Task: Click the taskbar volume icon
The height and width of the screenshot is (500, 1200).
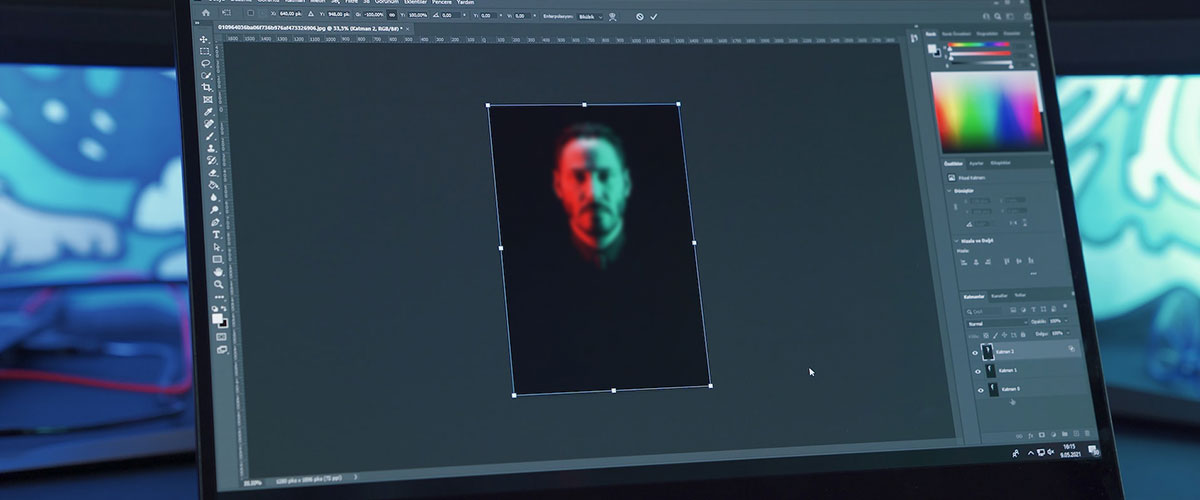Action: click(x=1051, y=453)
